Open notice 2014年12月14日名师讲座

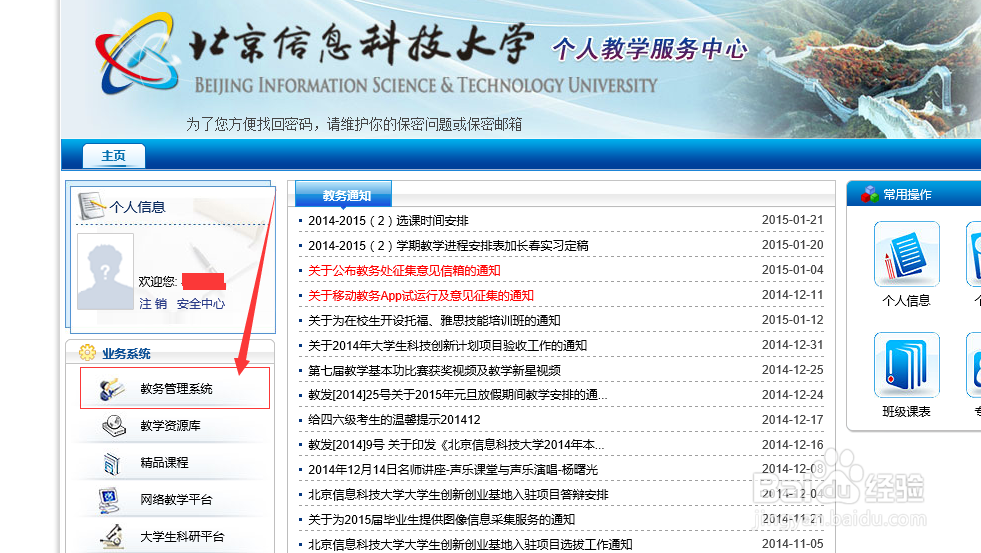tap(453, 470)
